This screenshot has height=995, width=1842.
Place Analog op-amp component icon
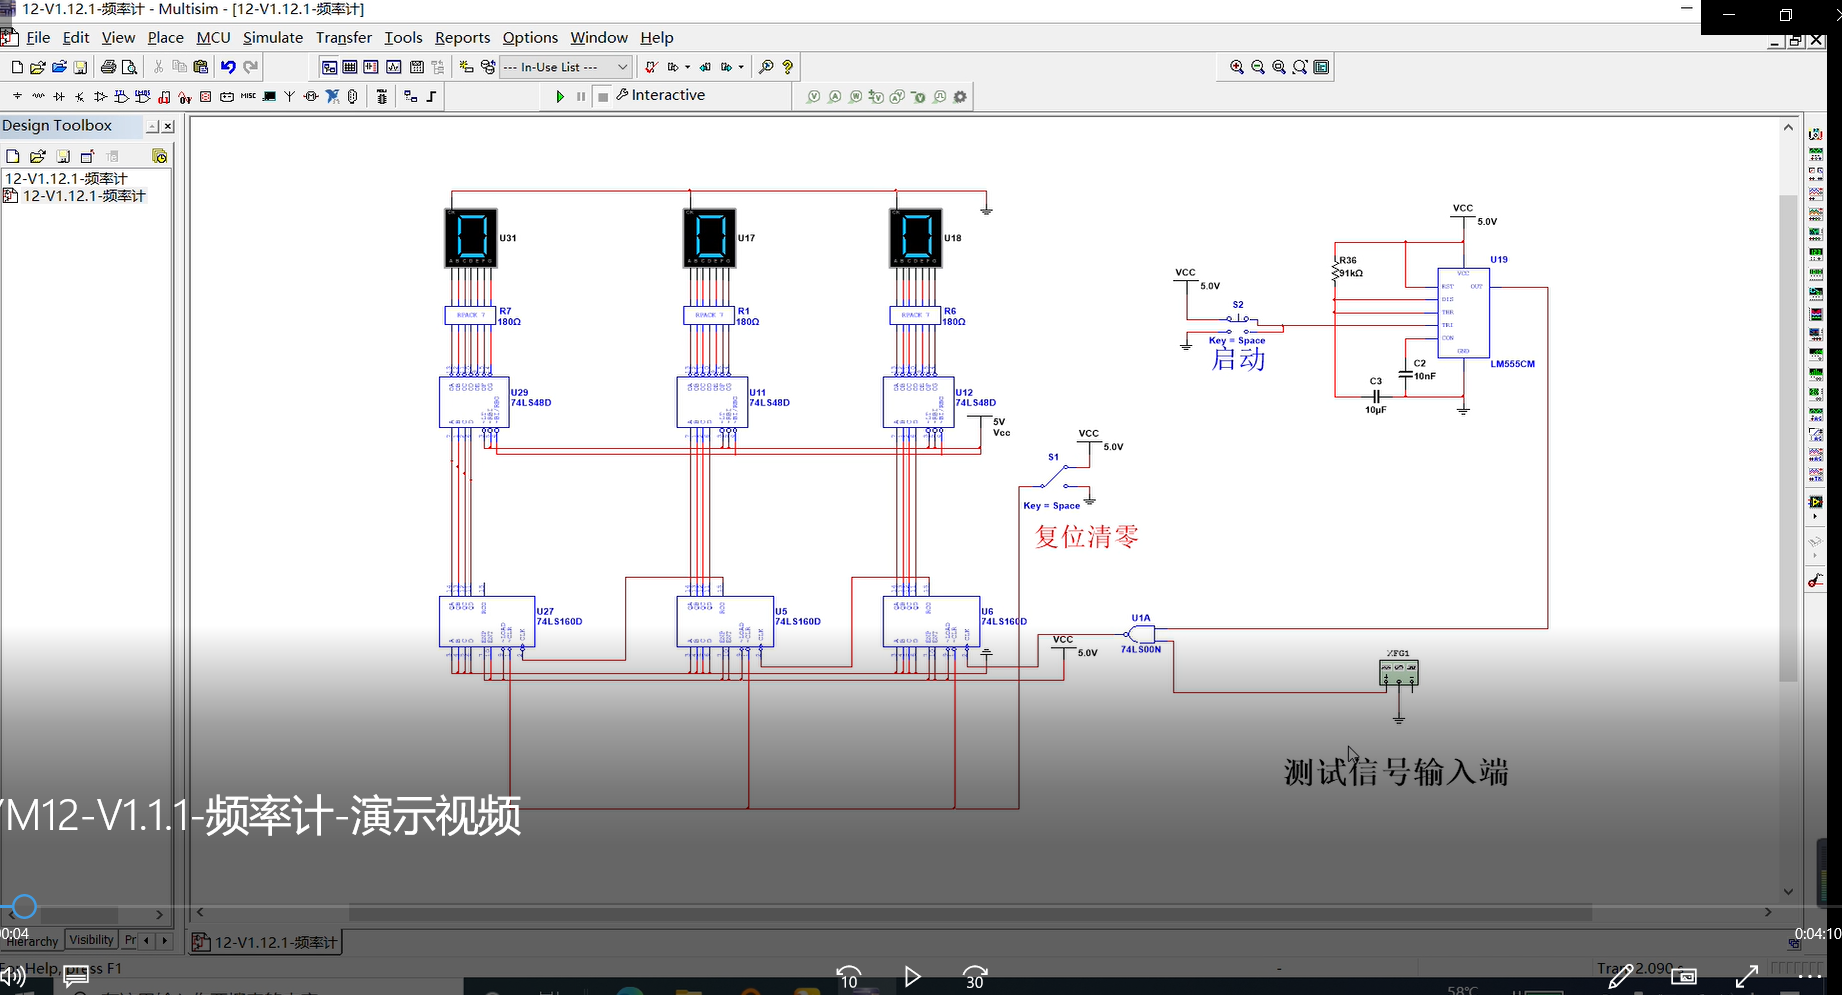(100, 96)
